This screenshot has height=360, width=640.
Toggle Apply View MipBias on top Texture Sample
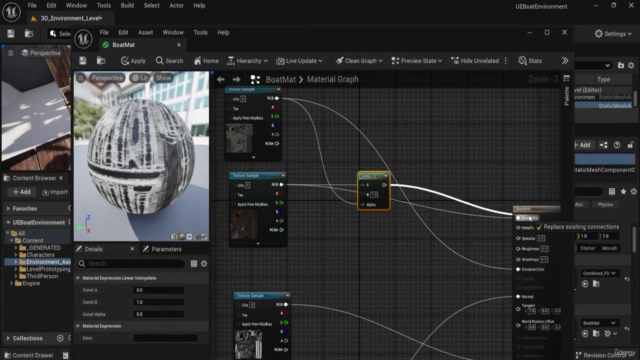[229, 118]
